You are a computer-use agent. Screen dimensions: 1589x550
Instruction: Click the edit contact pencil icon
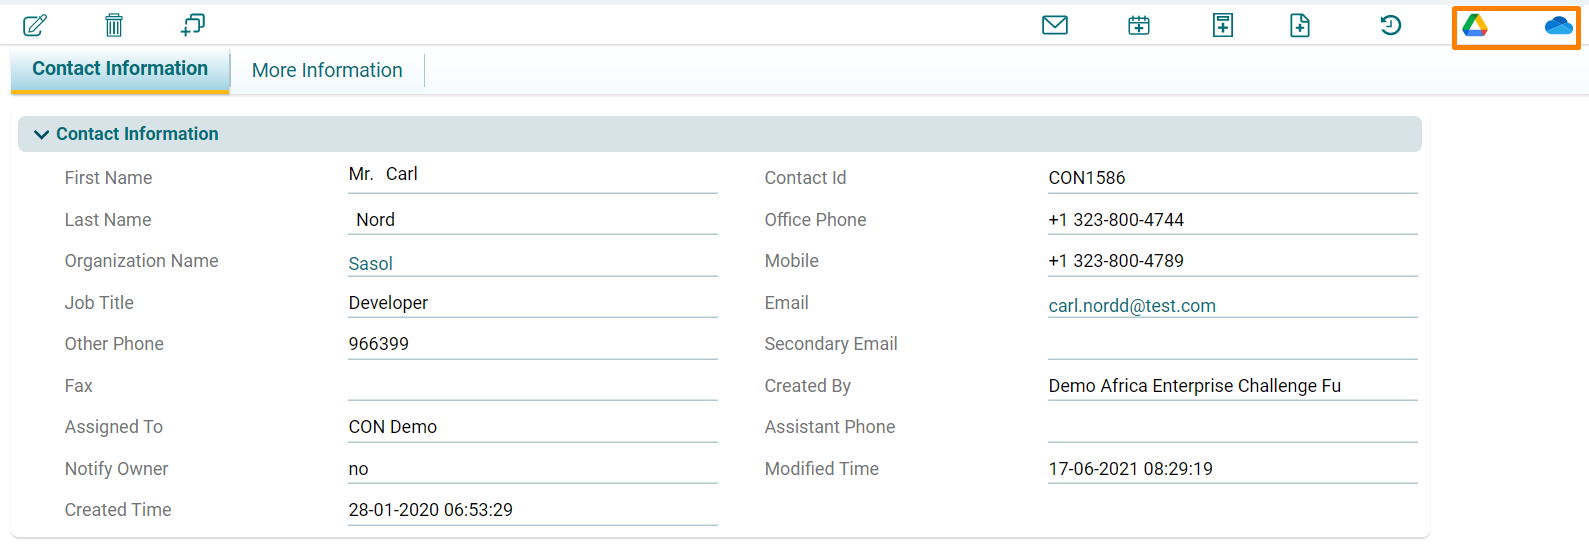[x=35, y=25]
